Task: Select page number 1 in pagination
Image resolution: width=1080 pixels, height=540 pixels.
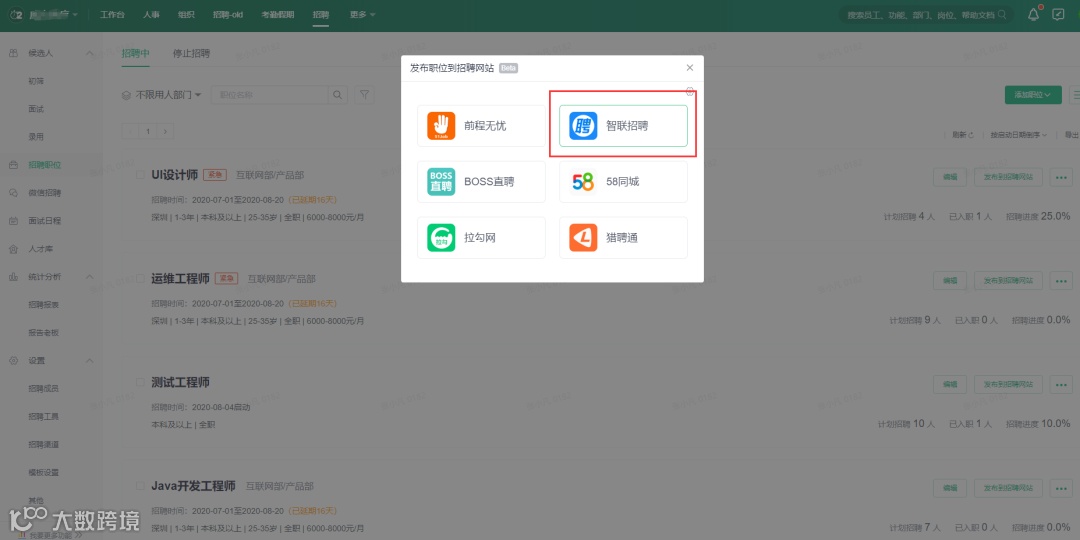Action: click(x=147, y=131)
